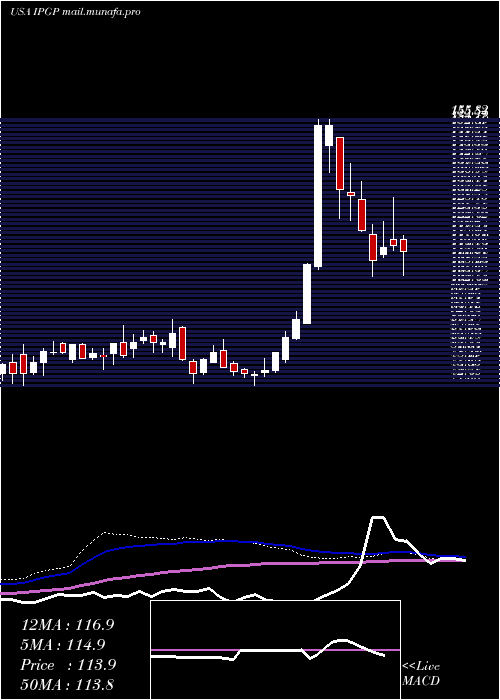Screen dimensions: 500x700
Task: Click the "Price : 113.9" label
Action: pos(68,665)
